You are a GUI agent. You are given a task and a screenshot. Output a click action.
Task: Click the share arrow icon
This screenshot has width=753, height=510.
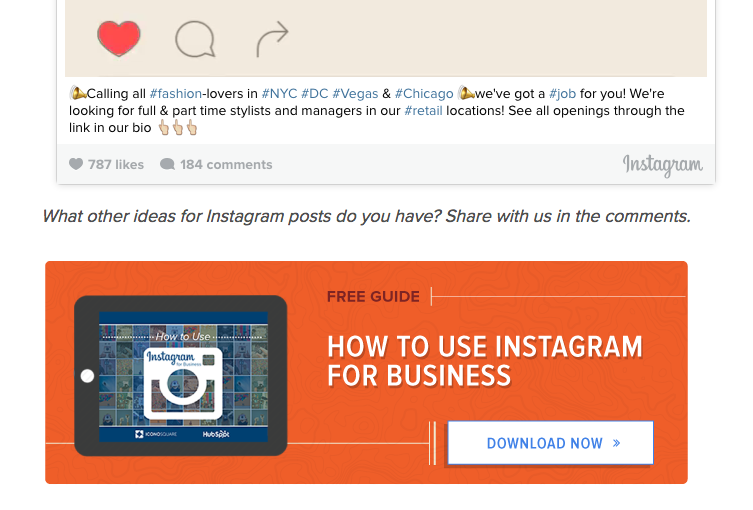(271, 40)
